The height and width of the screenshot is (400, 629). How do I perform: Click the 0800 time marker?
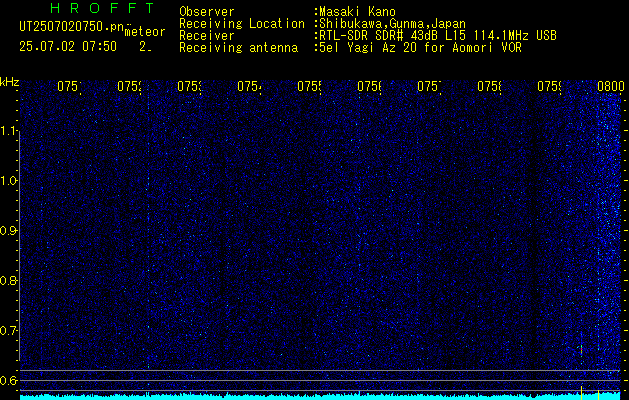[x=611, y=86]
